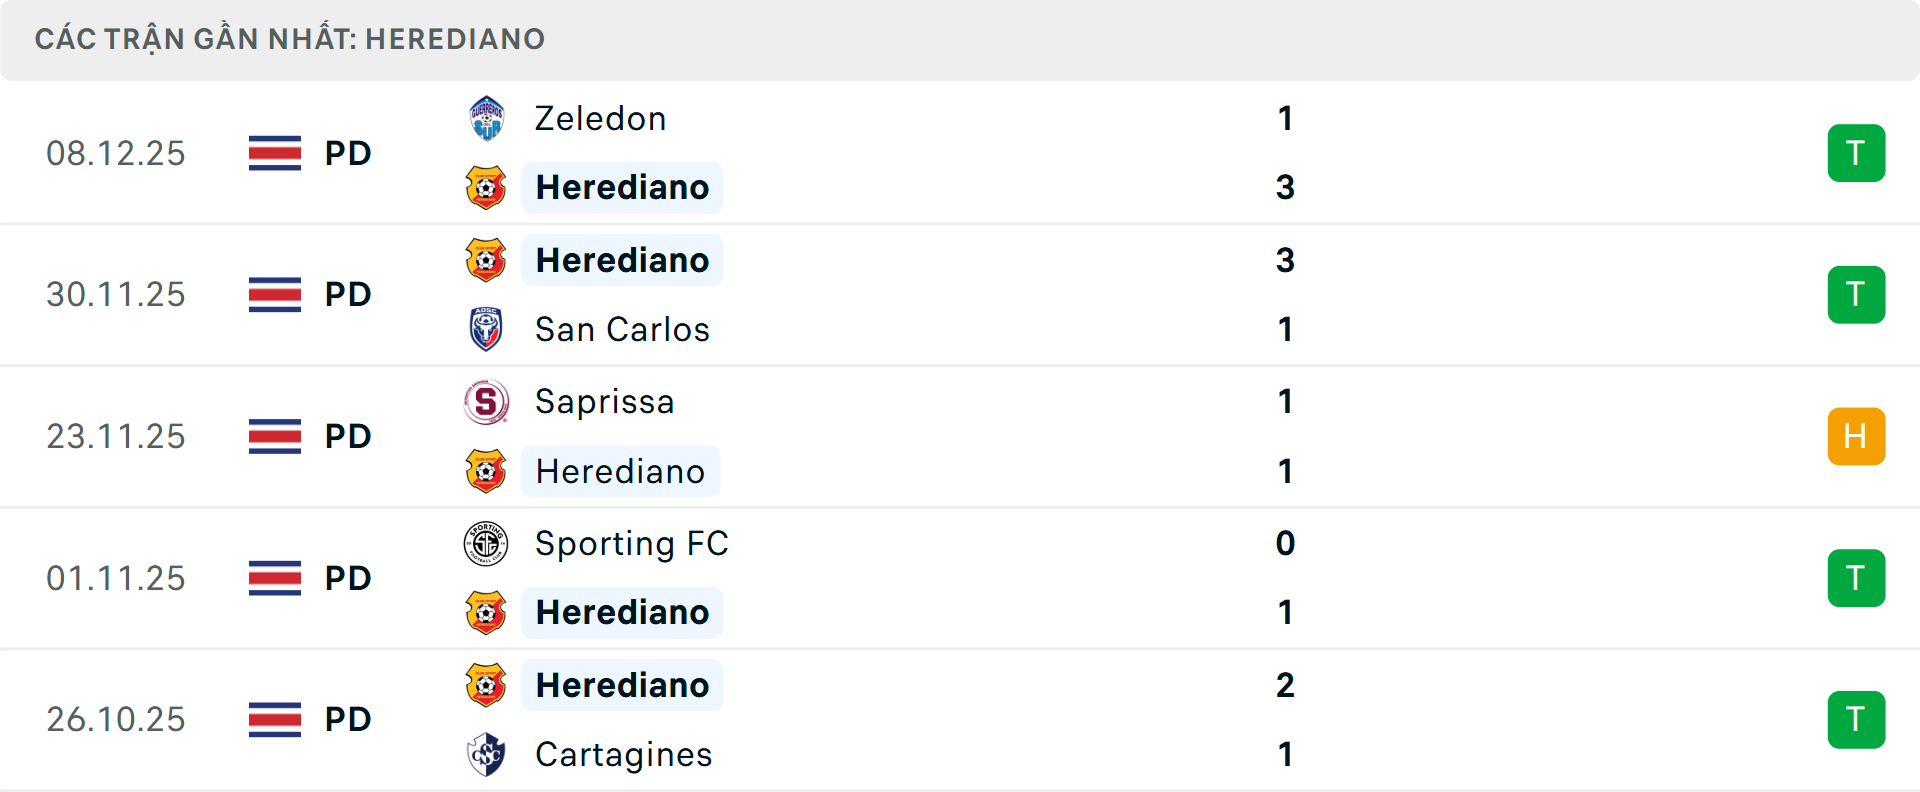Click Costa Rica flag for 30.11.25 match
1920x792 pixels.
(x=275, y=295)
